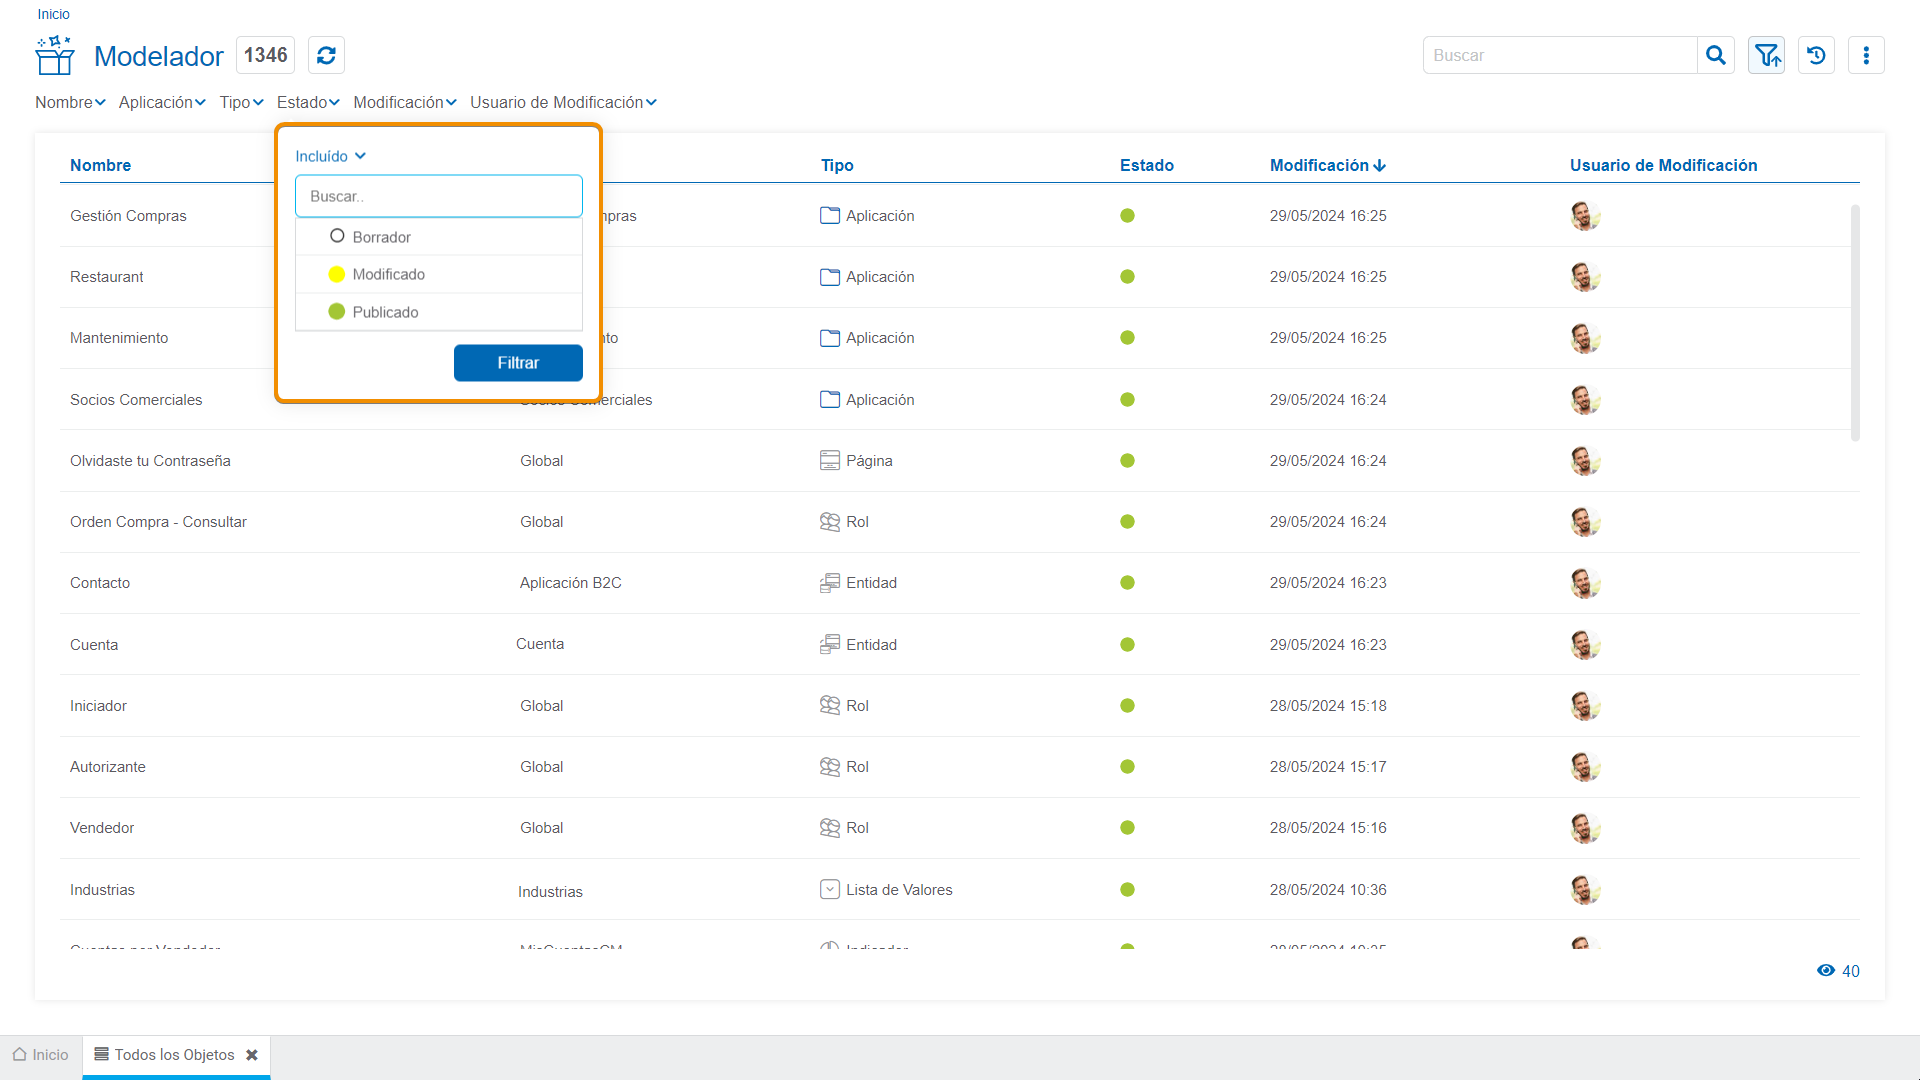The height and width of the screenshot is (1080, 1920).
Task: Click the Buscar field in filter popup
Action: tap(438, 196)
